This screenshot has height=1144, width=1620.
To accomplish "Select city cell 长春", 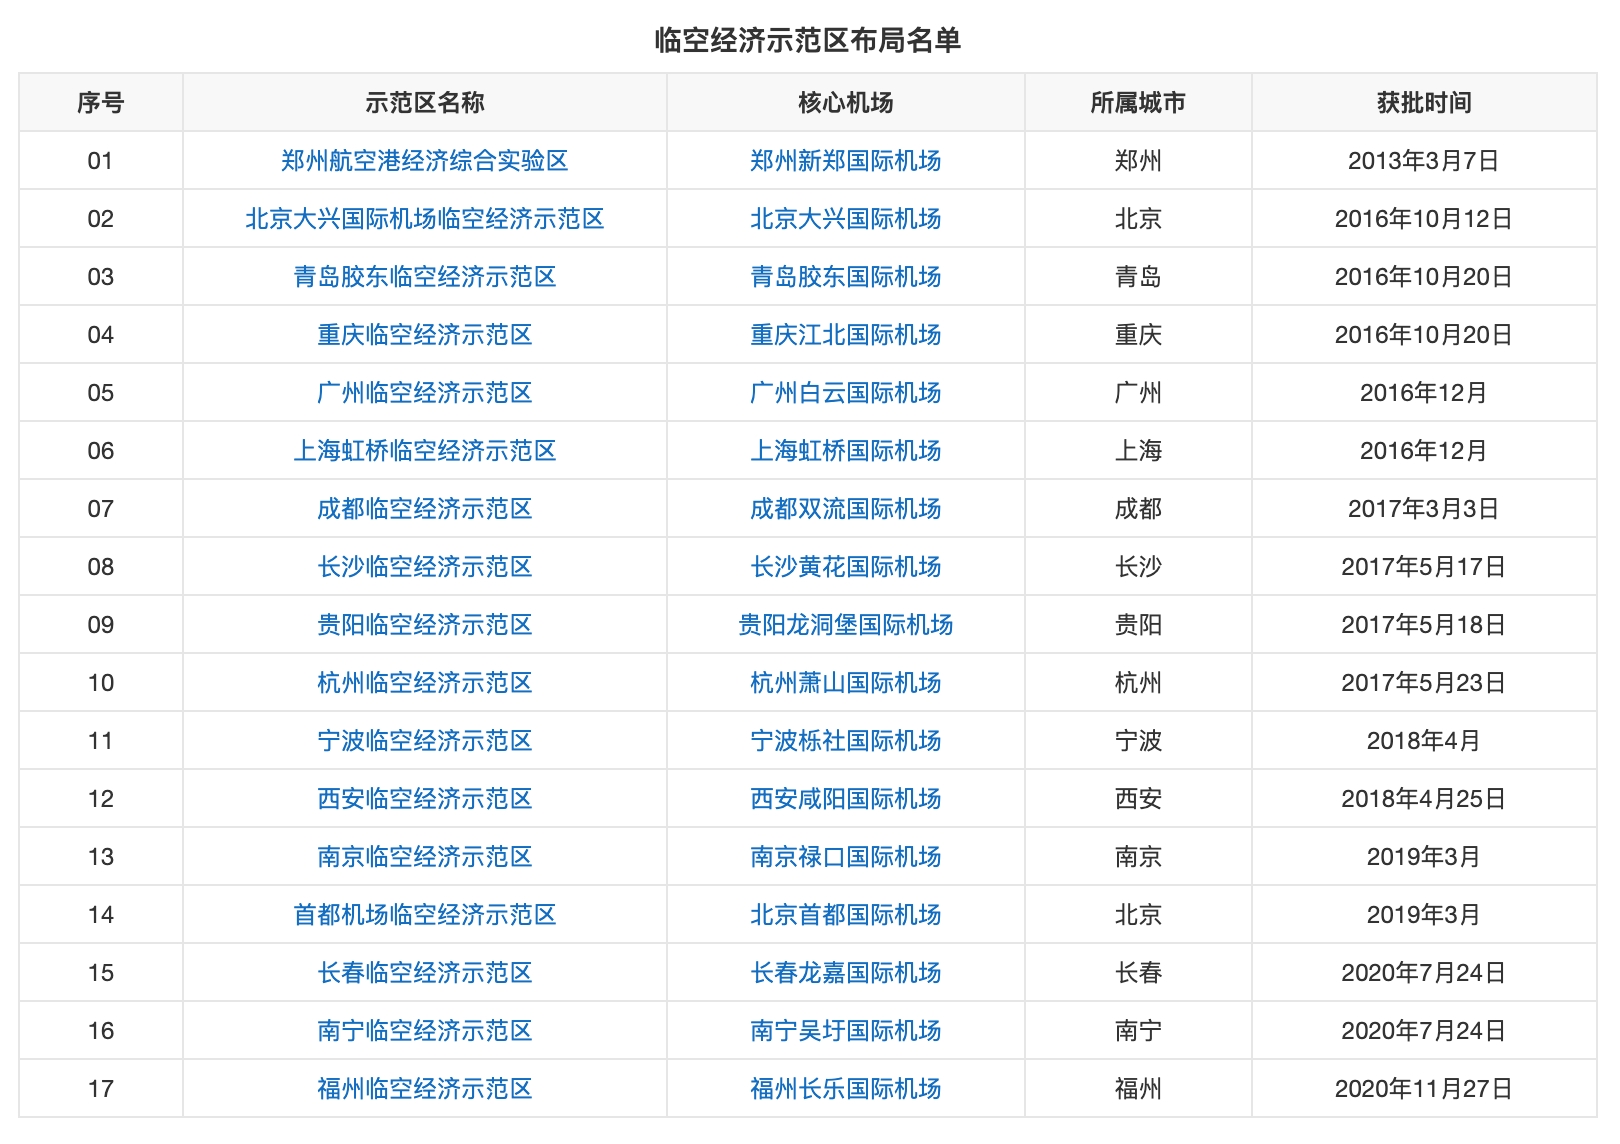I will (1138, 973).
